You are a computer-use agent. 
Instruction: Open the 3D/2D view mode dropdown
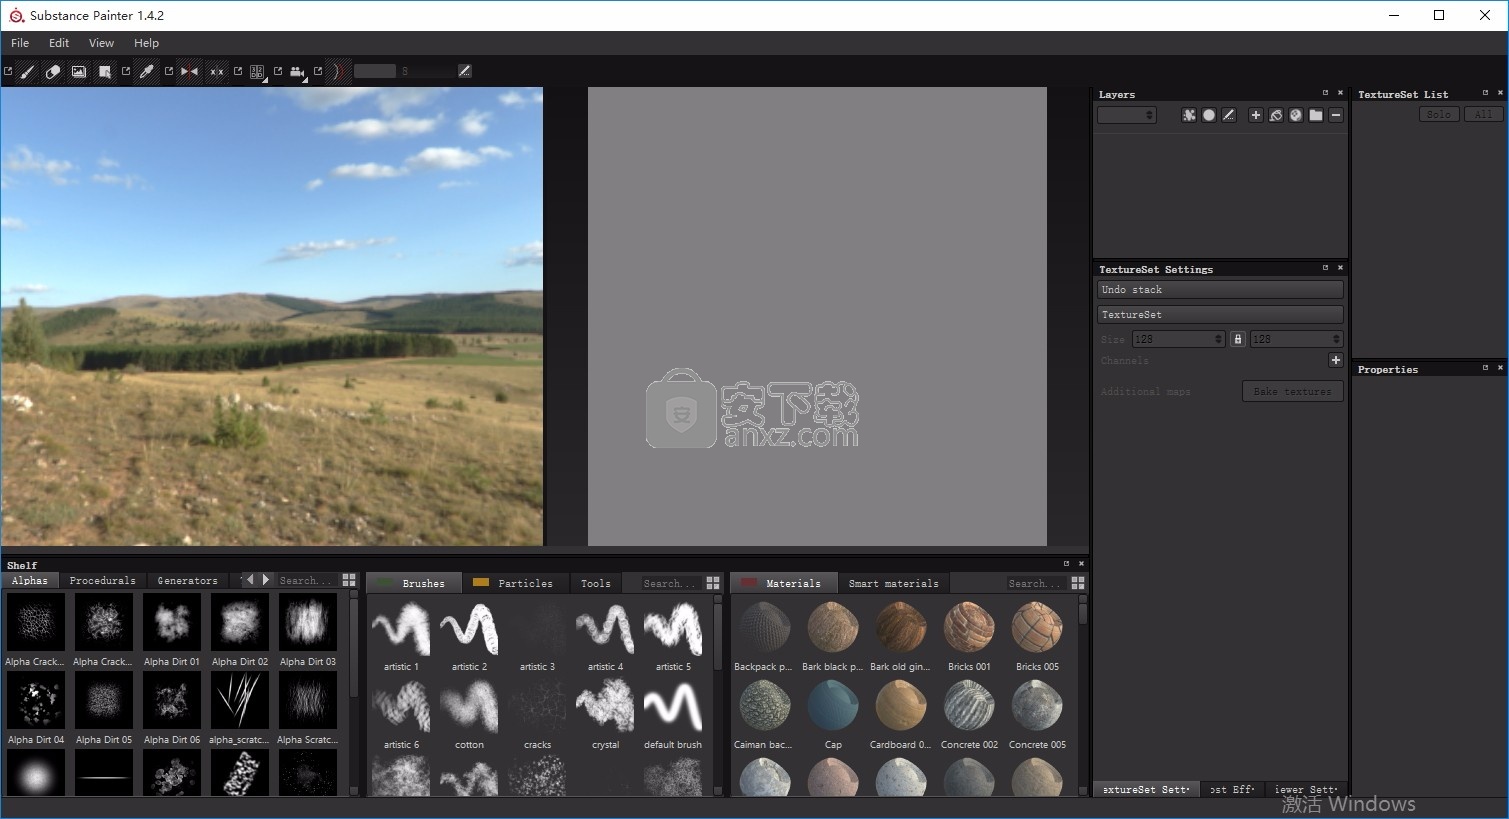pyautogui.click(x=258, y=72)
